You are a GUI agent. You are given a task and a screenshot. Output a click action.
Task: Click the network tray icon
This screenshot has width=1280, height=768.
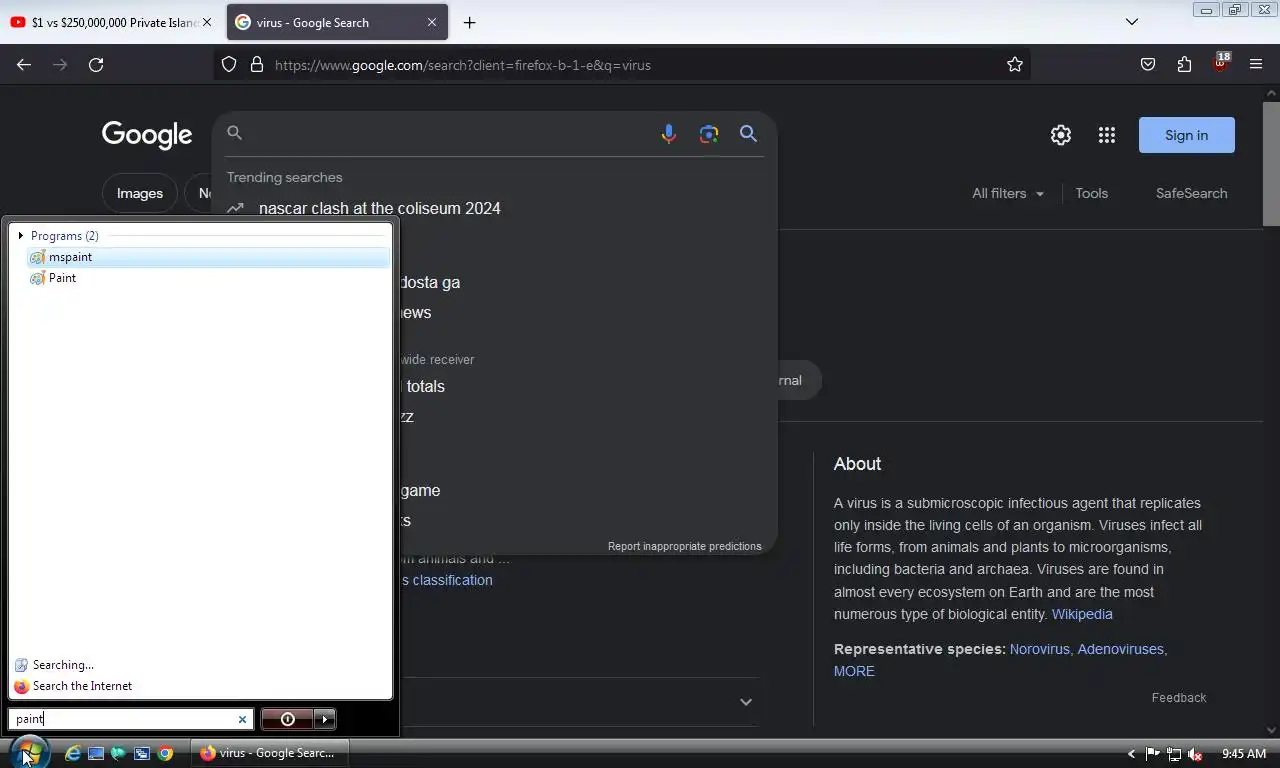1174,754
